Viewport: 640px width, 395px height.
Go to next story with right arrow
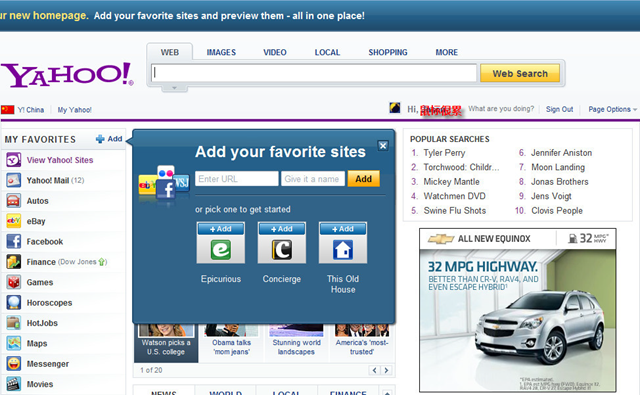(386, 370)
